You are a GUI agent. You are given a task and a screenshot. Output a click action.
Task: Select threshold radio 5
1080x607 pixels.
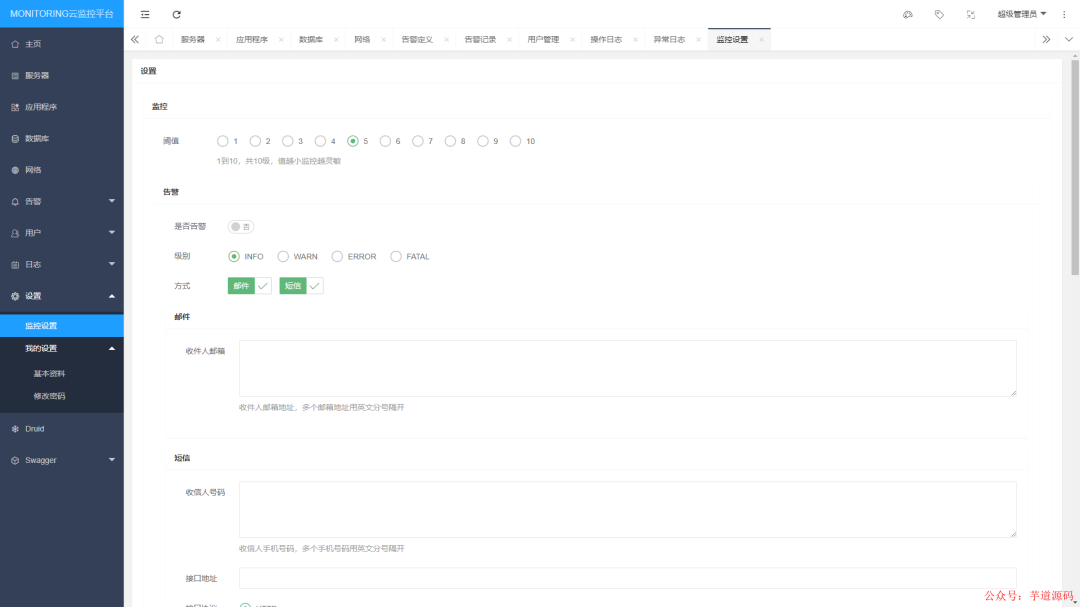pyautogui.click(x=353, y=141)
